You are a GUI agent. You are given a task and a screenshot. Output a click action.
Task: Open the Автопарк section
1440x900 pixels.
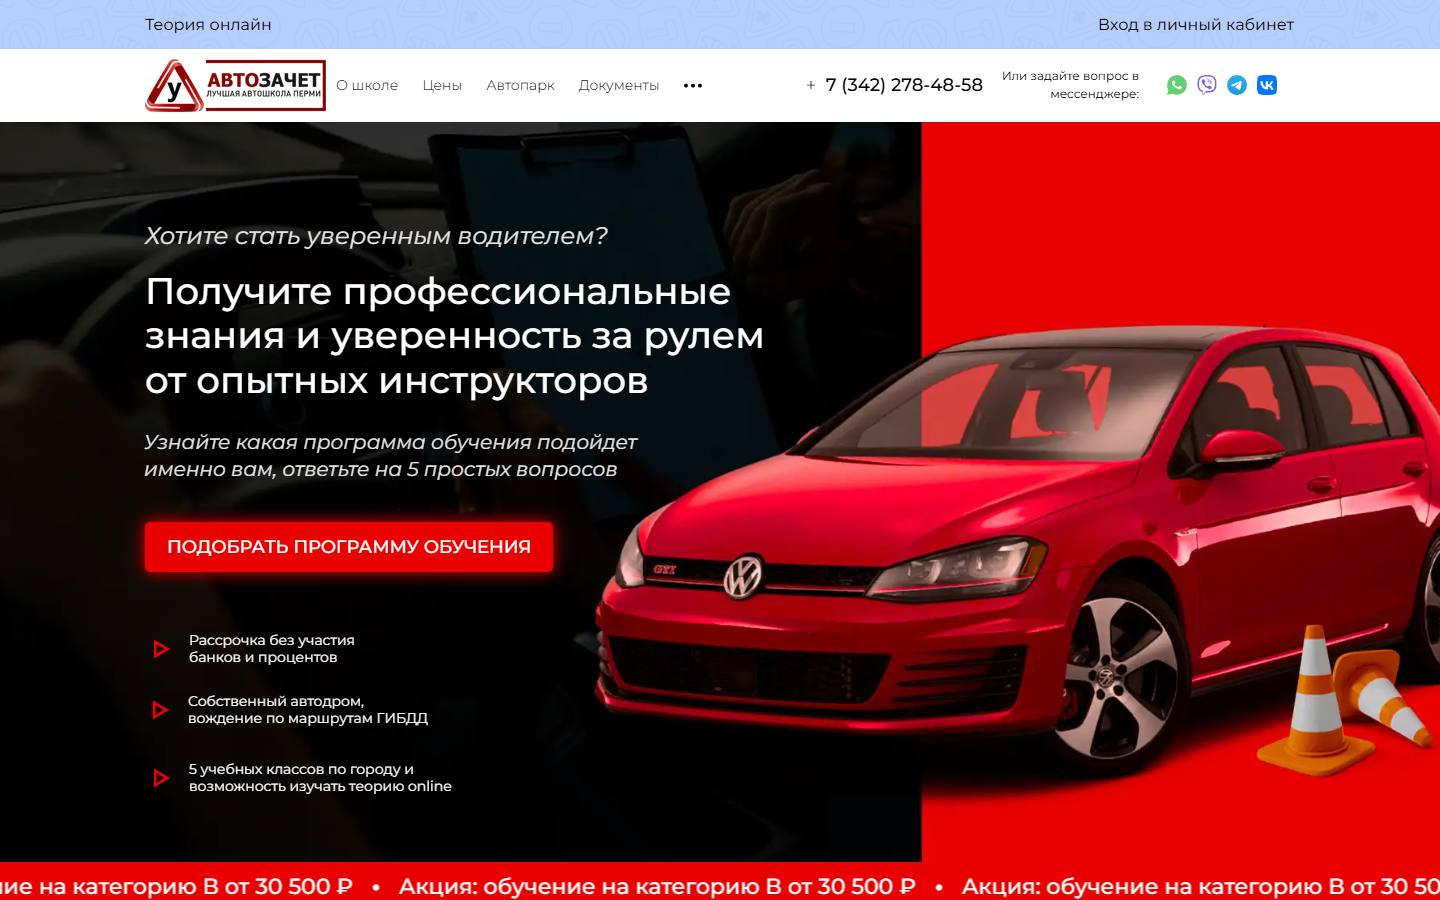pos(520,85)
